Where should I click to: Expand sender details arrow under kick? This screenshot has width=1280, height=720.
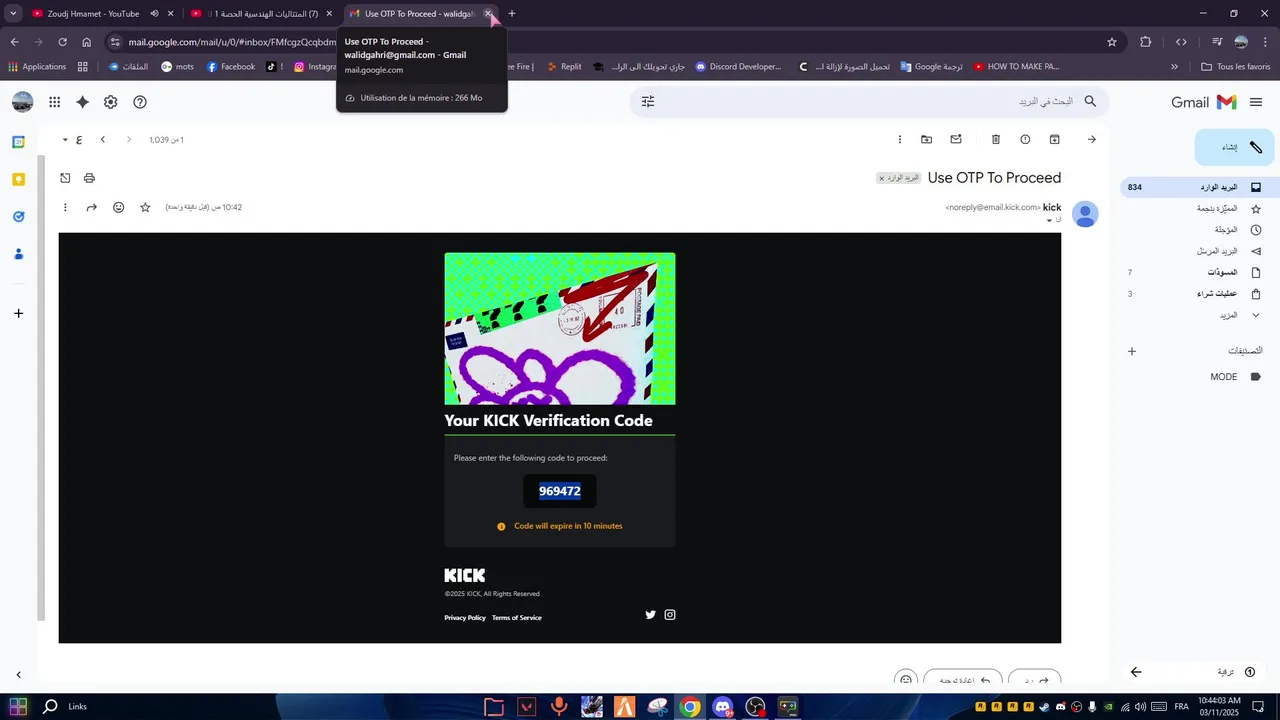click(1049, 220)
